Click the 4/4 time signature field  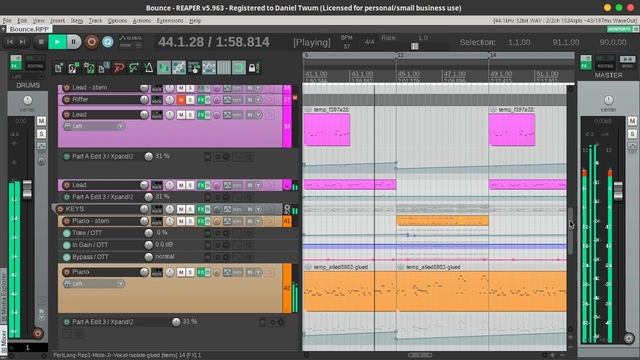pos(369,42)
